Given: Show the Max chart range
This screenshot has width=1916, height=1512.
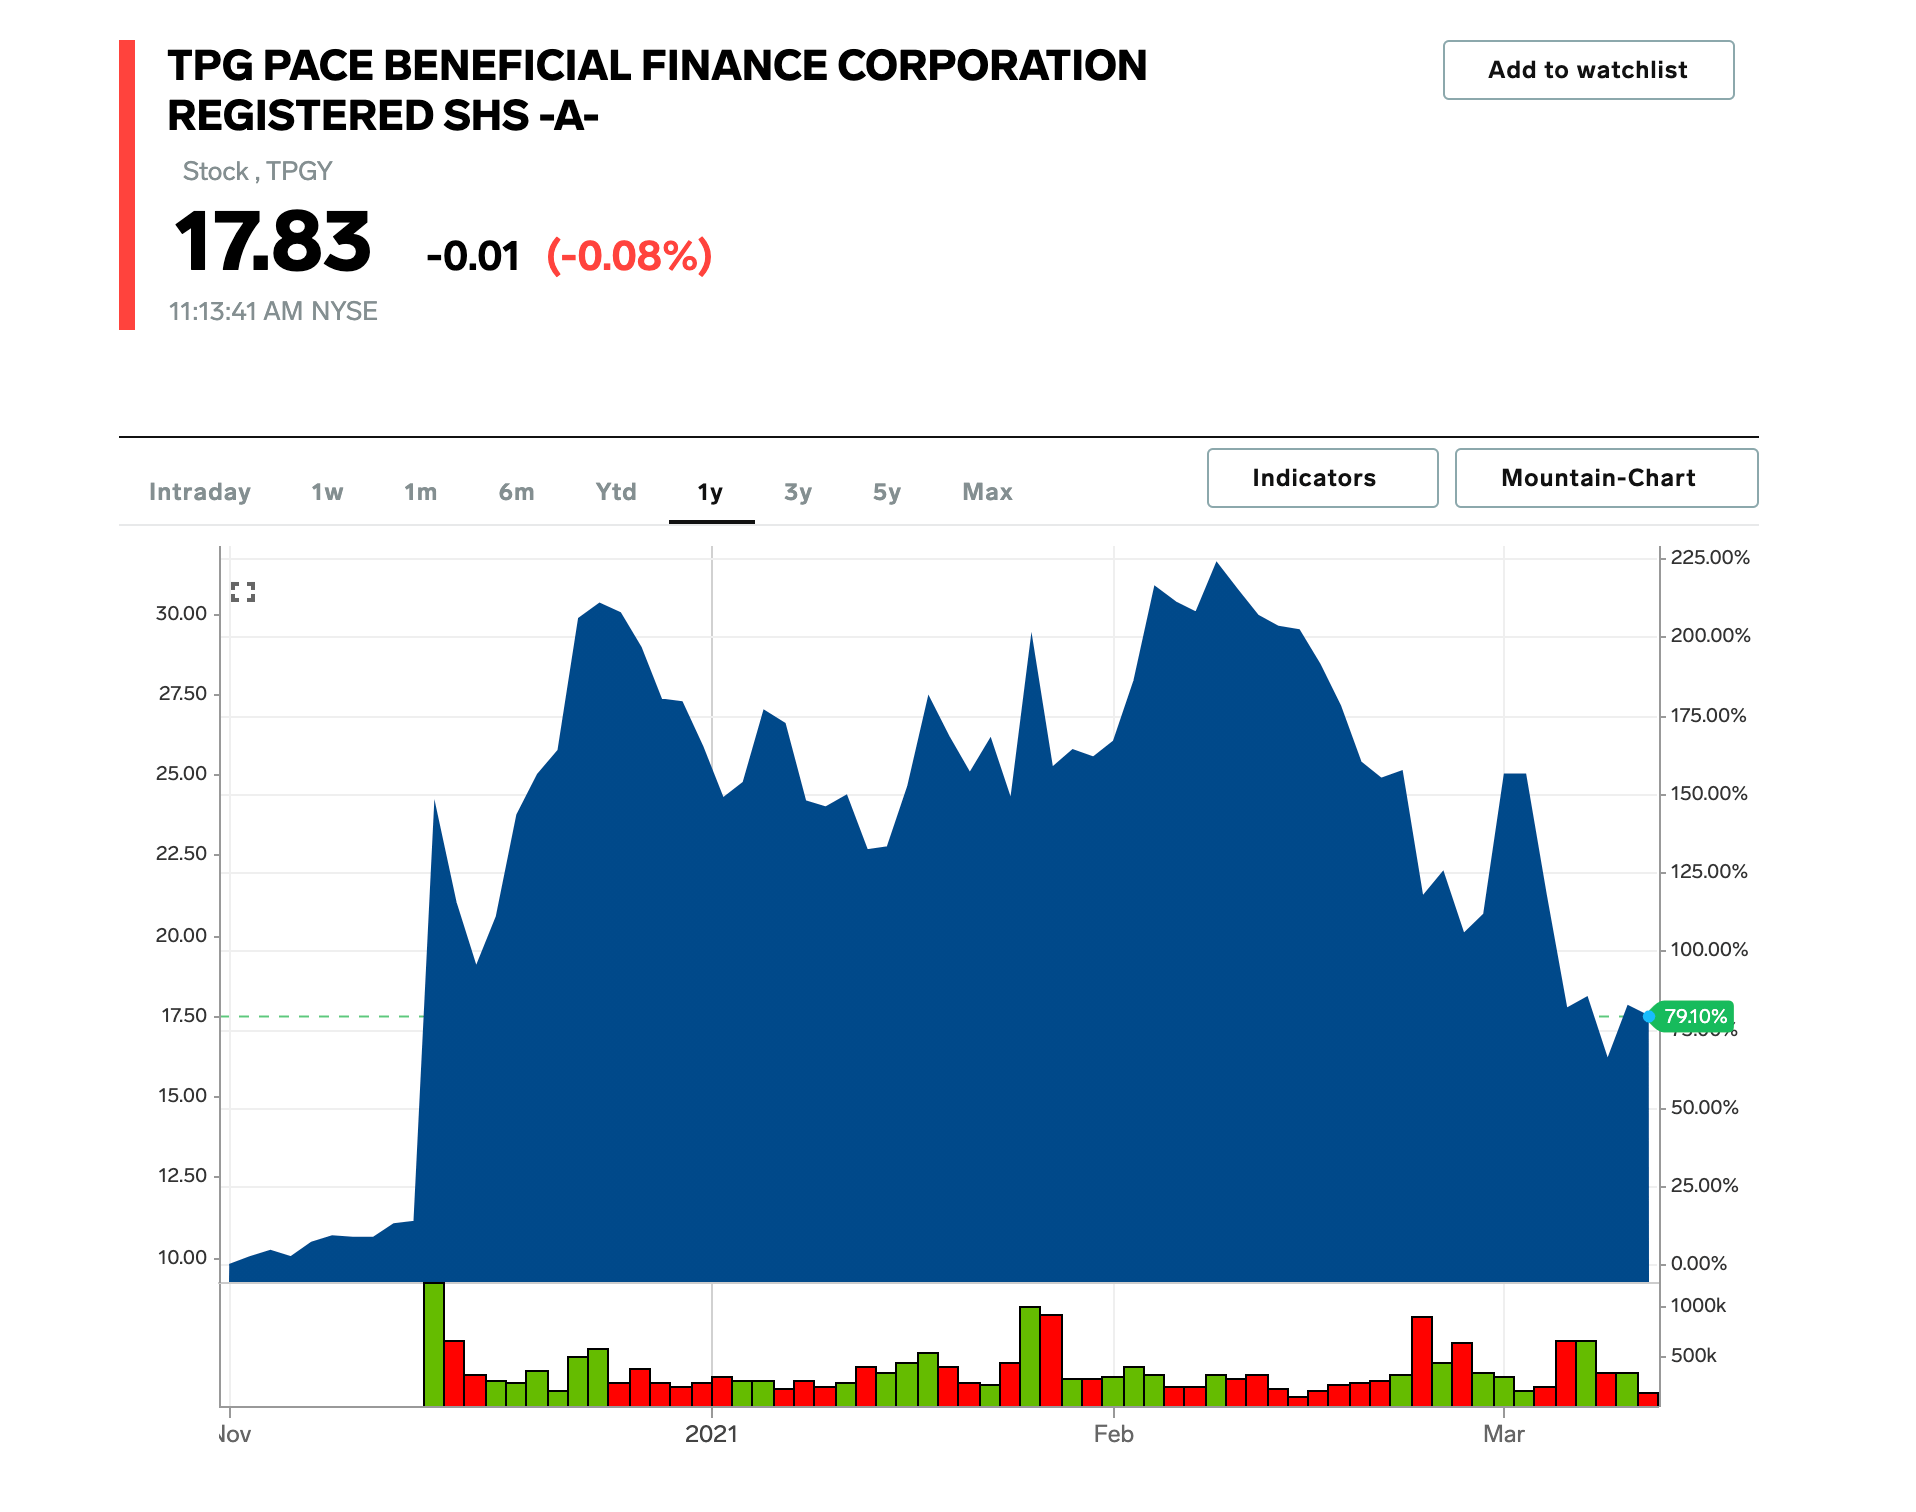Looking at the screenshot, I should [986, 491].
